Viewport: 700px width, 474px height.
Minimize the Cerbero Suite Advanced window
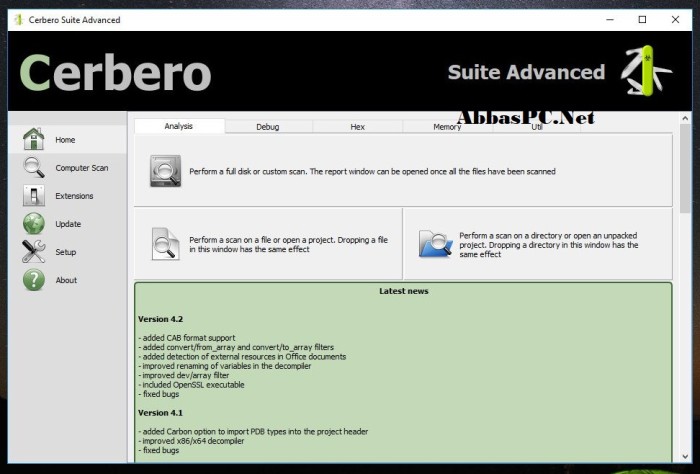610,20
